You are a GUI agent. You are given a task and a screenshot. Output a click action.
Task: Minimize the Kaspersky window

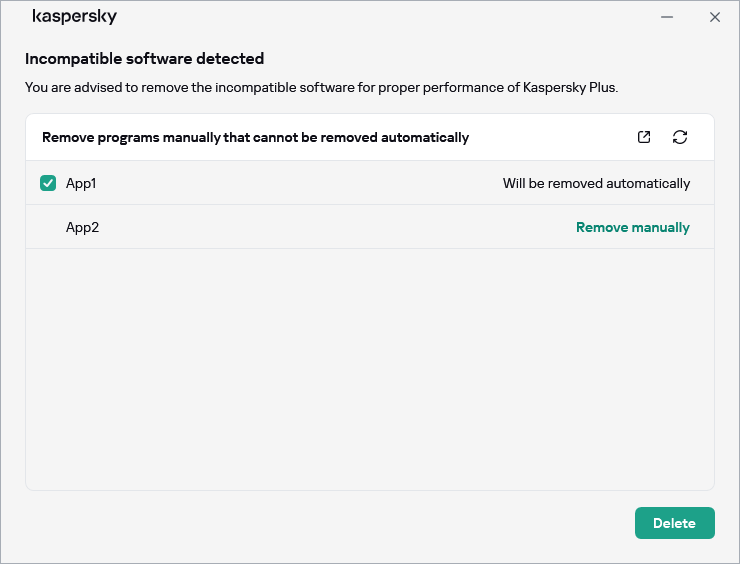click(x=667, y=17)
